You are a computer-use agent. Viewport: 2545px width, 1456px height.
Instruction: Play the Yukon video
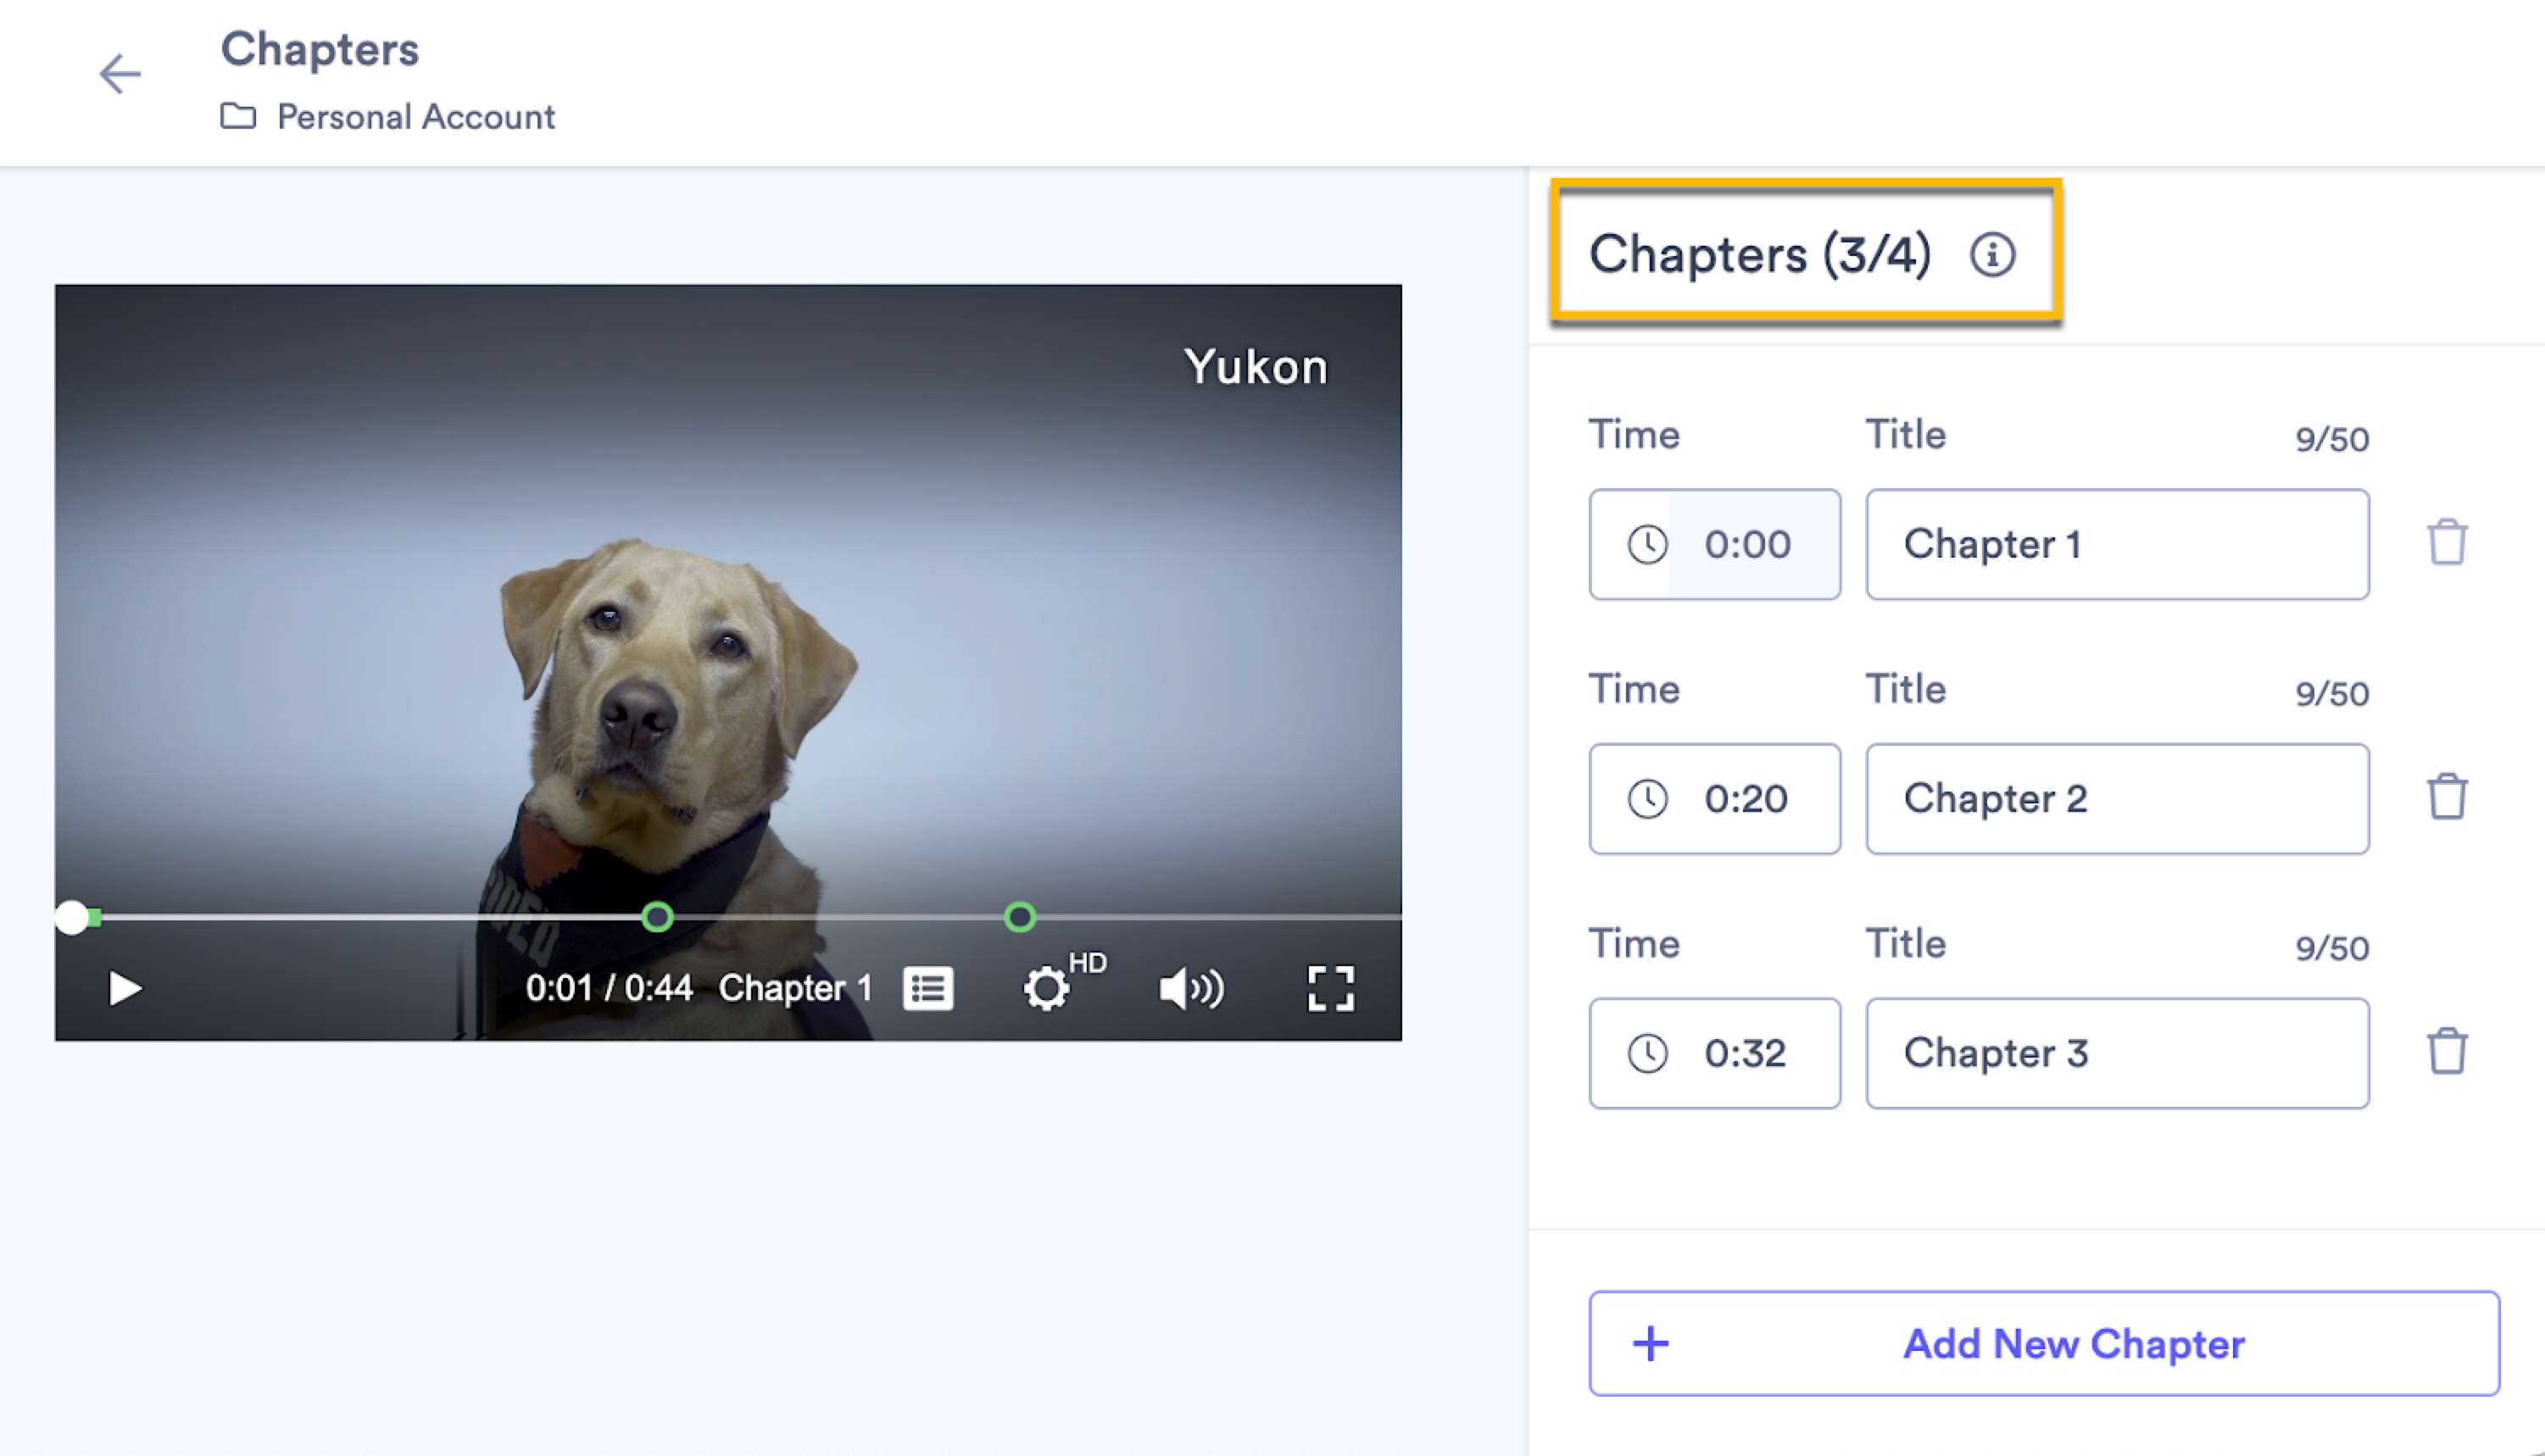[124, 988]
